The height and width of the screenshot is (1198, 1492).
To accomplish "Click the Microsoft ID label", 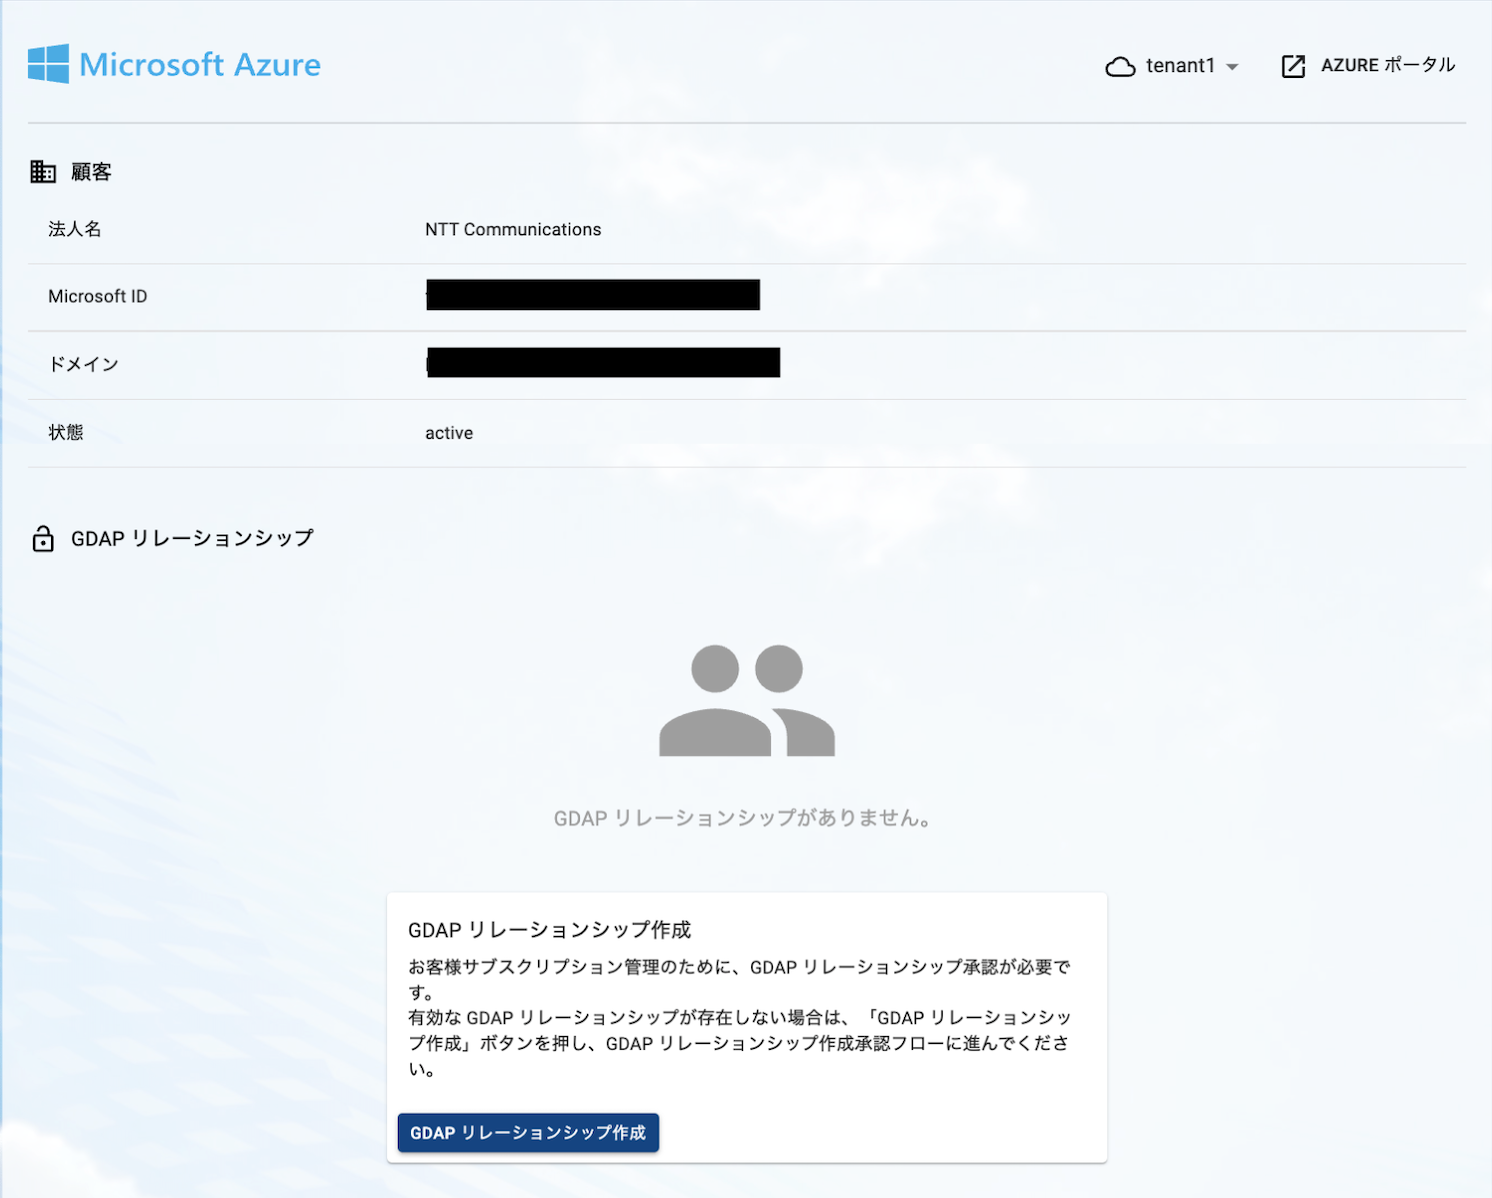I will [x=98, y=297].
